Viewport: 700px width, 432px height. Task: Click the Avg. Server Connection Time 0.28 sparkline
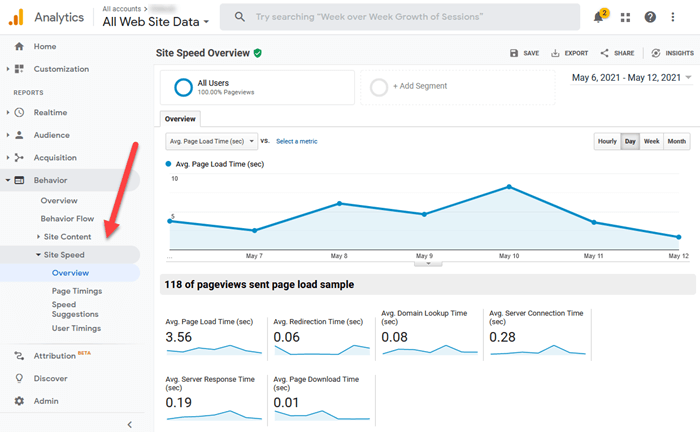click(538, 350)
